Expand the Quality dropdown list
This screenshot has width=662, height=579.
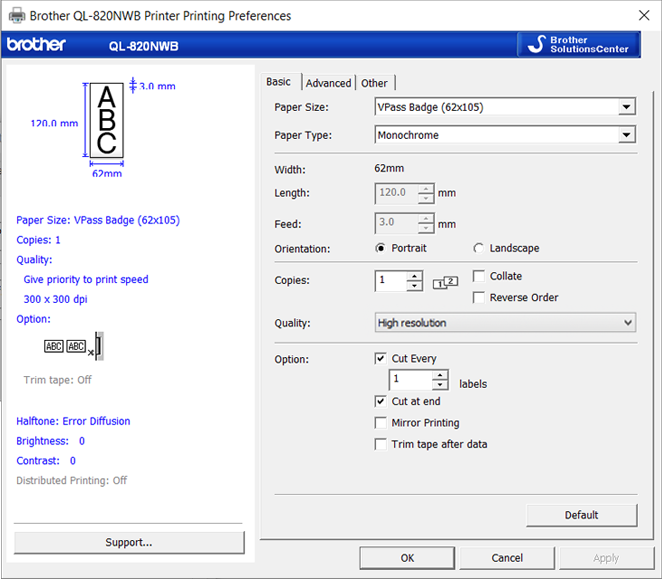coord(505,323)
